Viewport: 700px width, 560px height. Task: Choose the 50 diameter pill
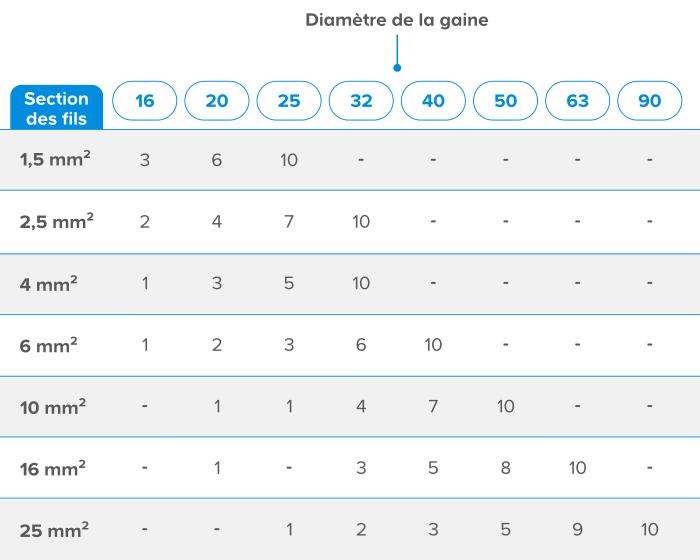[506, 101]
